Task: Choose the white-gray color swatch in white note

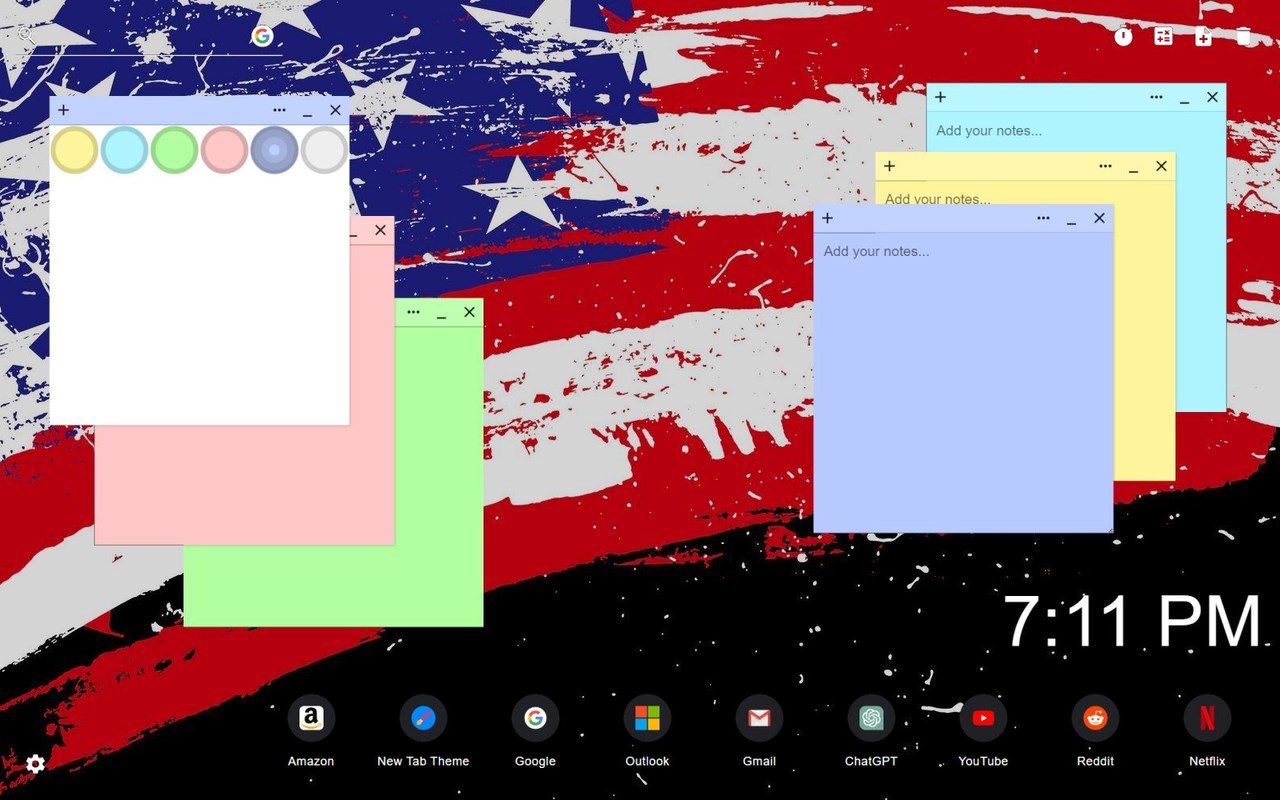Action: point(324,150)
